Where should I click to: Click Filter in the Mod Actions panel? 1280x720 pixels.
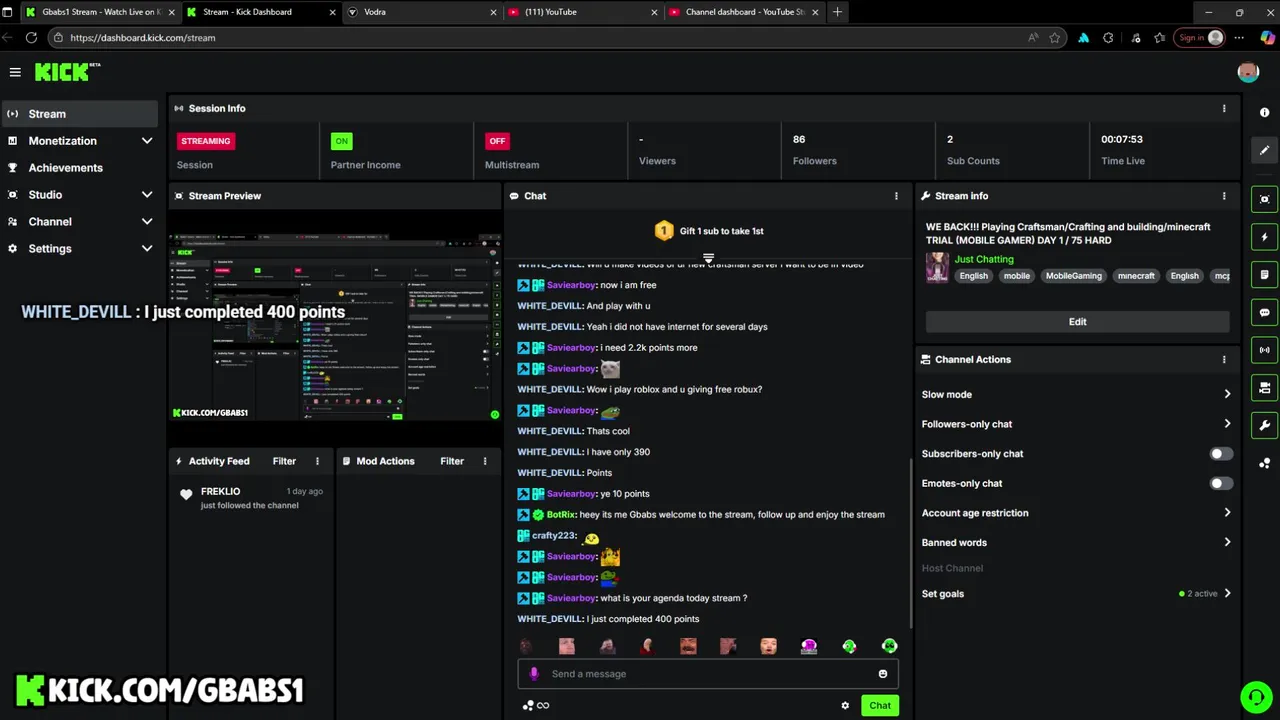pyautogui.click(x=452, y=461)
